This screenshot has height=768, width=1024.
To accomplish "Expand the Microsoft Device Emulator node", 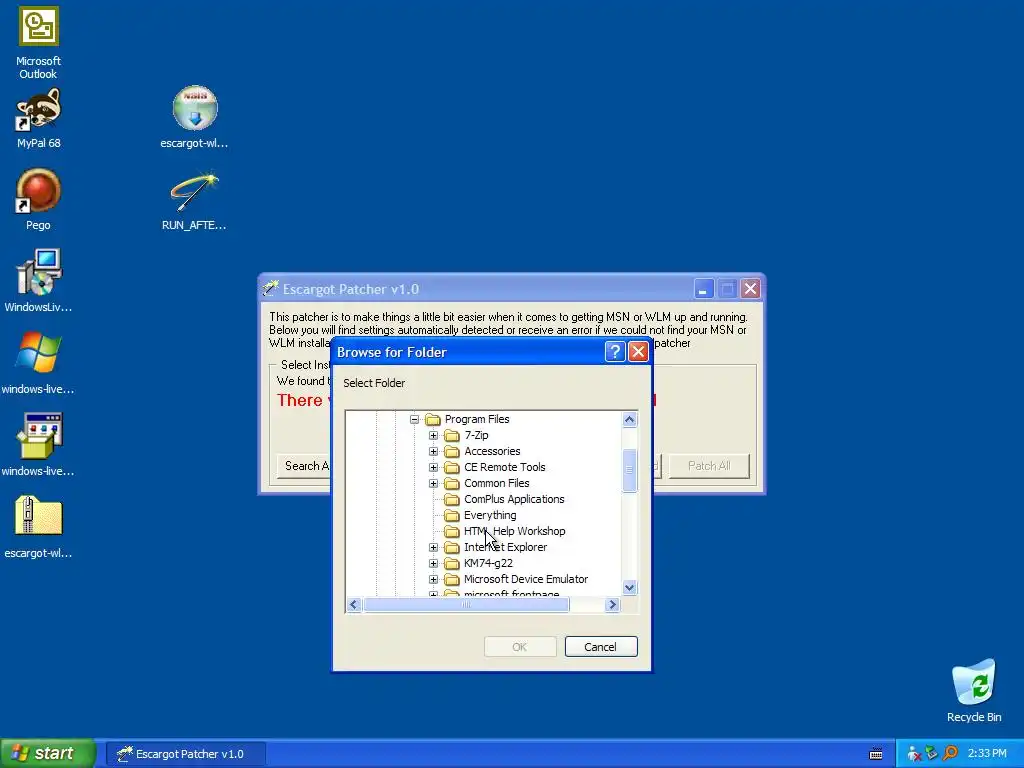I will [x=433, y=579].
